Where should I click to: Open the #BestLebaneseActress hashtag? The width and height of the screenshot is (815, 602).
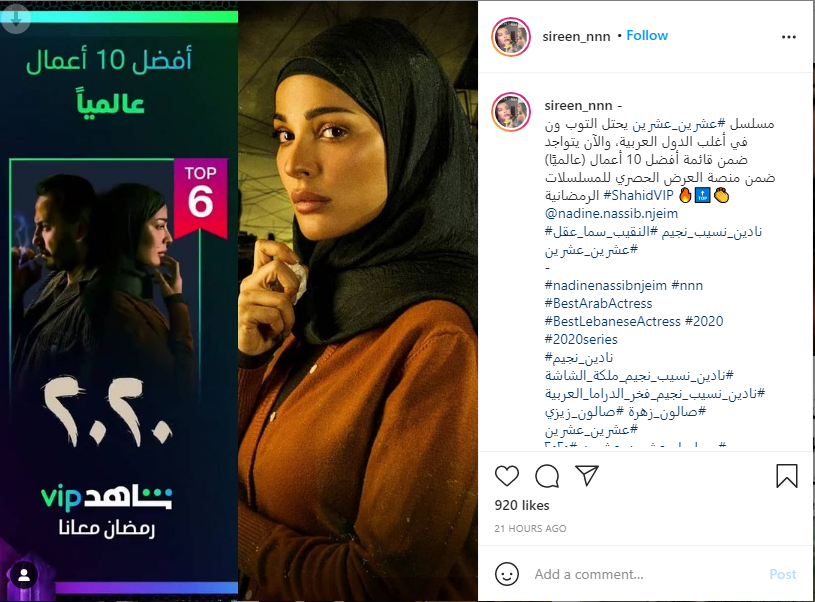[x=612, y=322]
